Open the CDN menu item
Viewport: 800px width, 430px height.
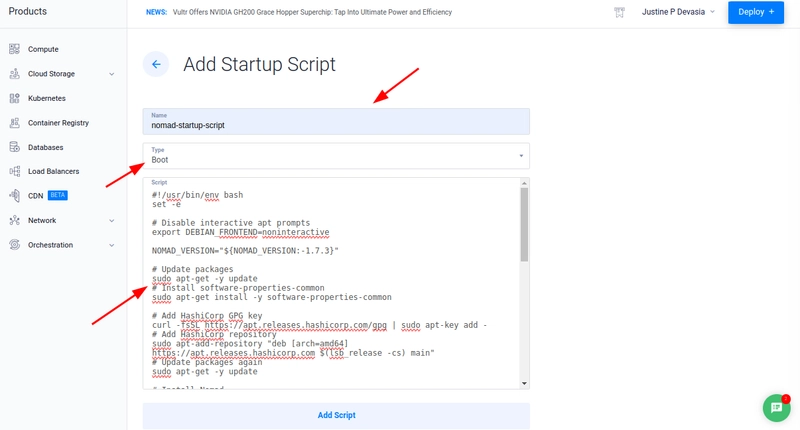[x=35, y=195]
